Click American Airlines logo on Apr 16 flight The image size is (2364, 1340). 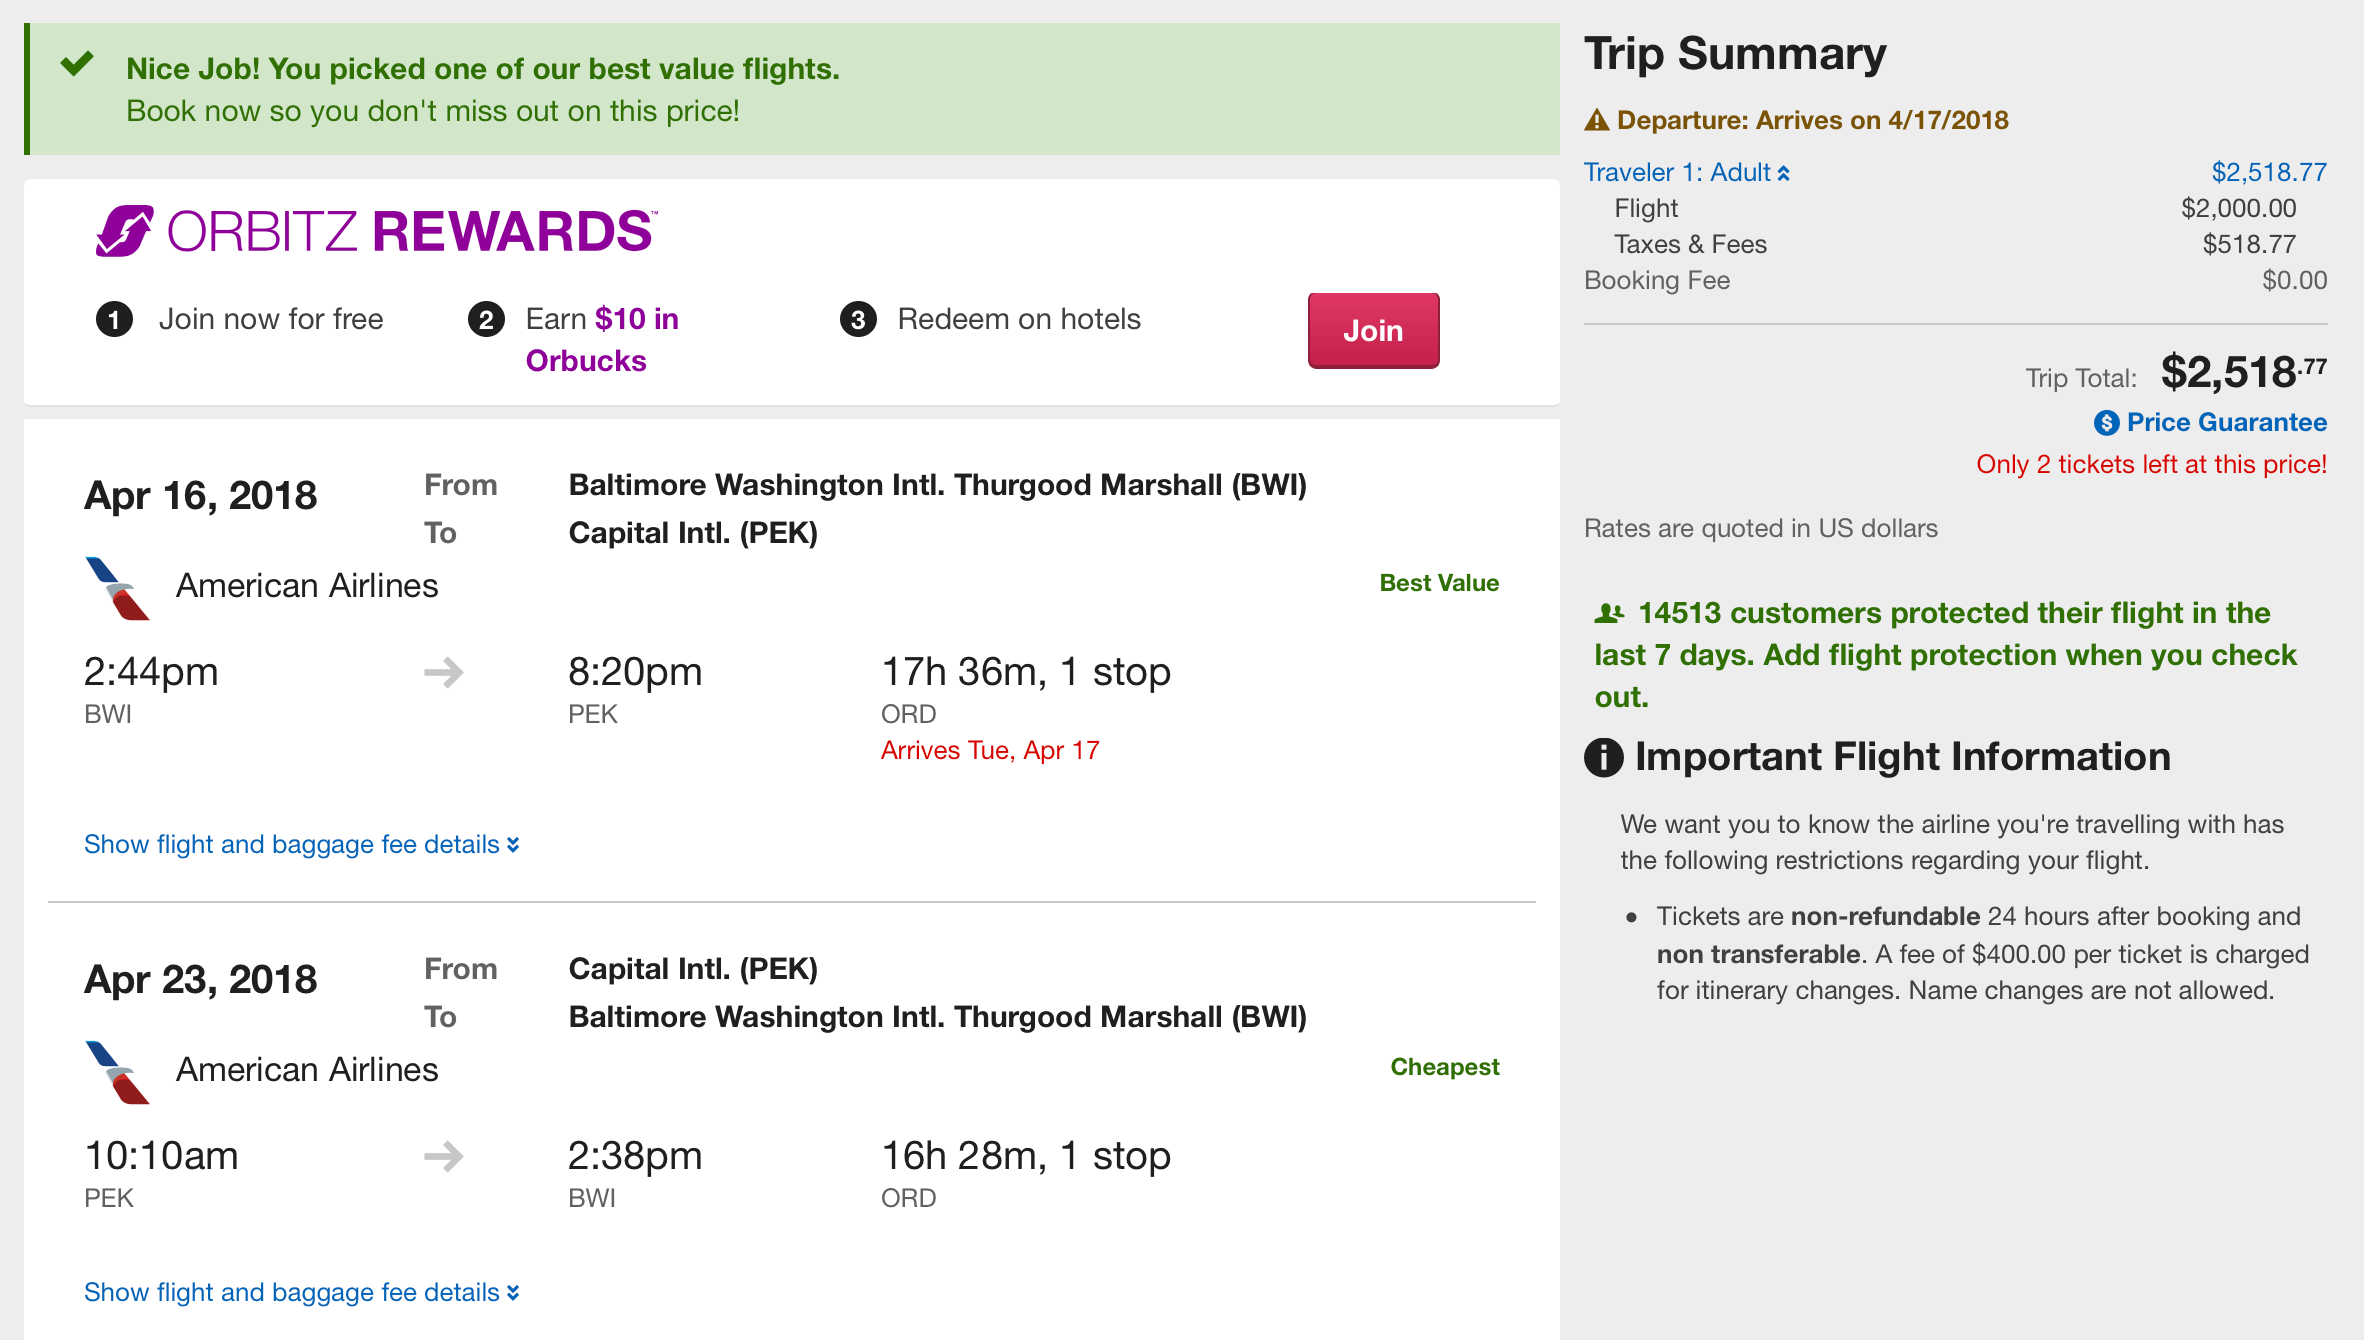tap(117, 588)
